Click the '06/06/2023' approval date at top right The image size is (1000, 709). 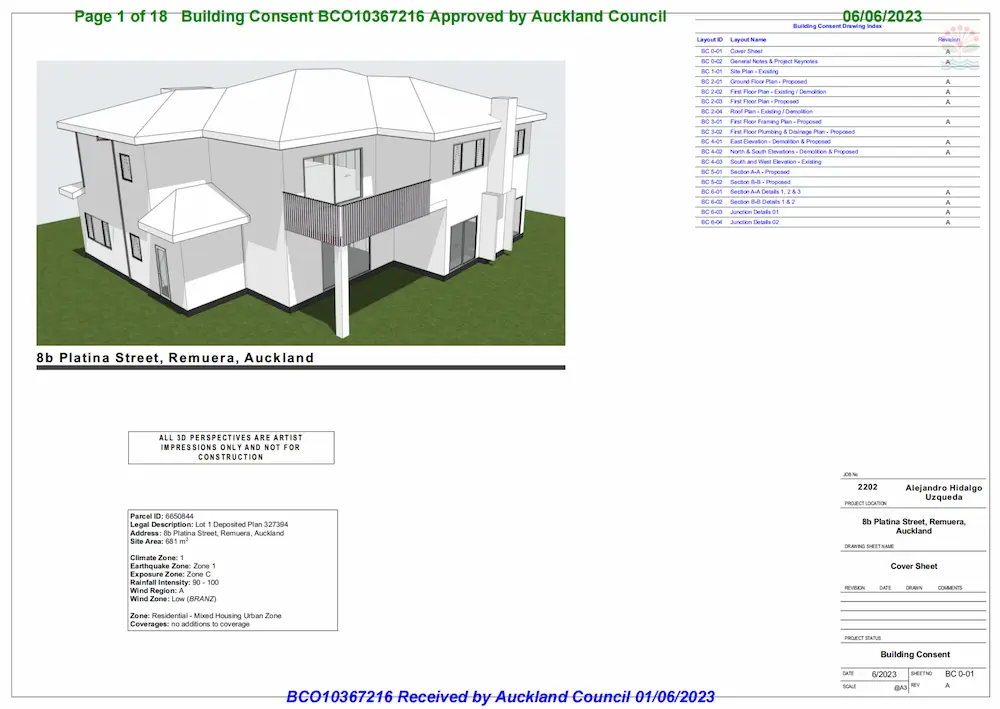882,16
